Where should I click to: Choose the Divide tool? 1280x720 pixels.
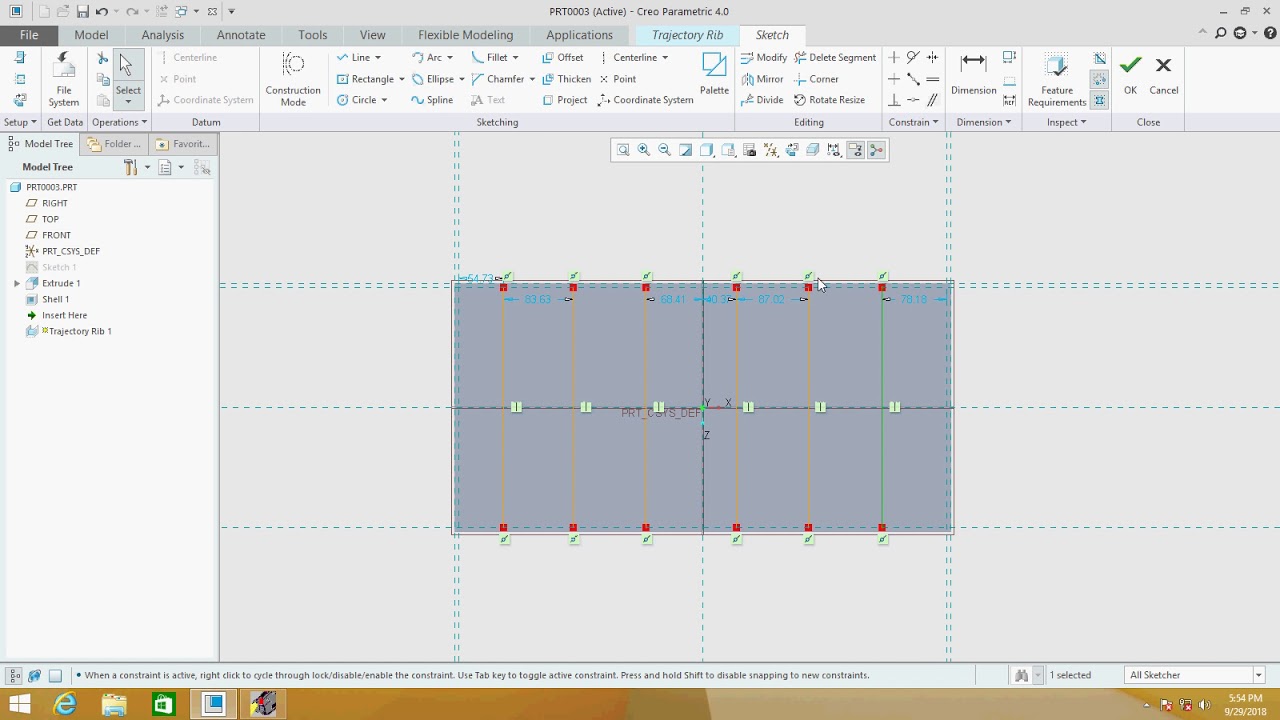(762, 100)
